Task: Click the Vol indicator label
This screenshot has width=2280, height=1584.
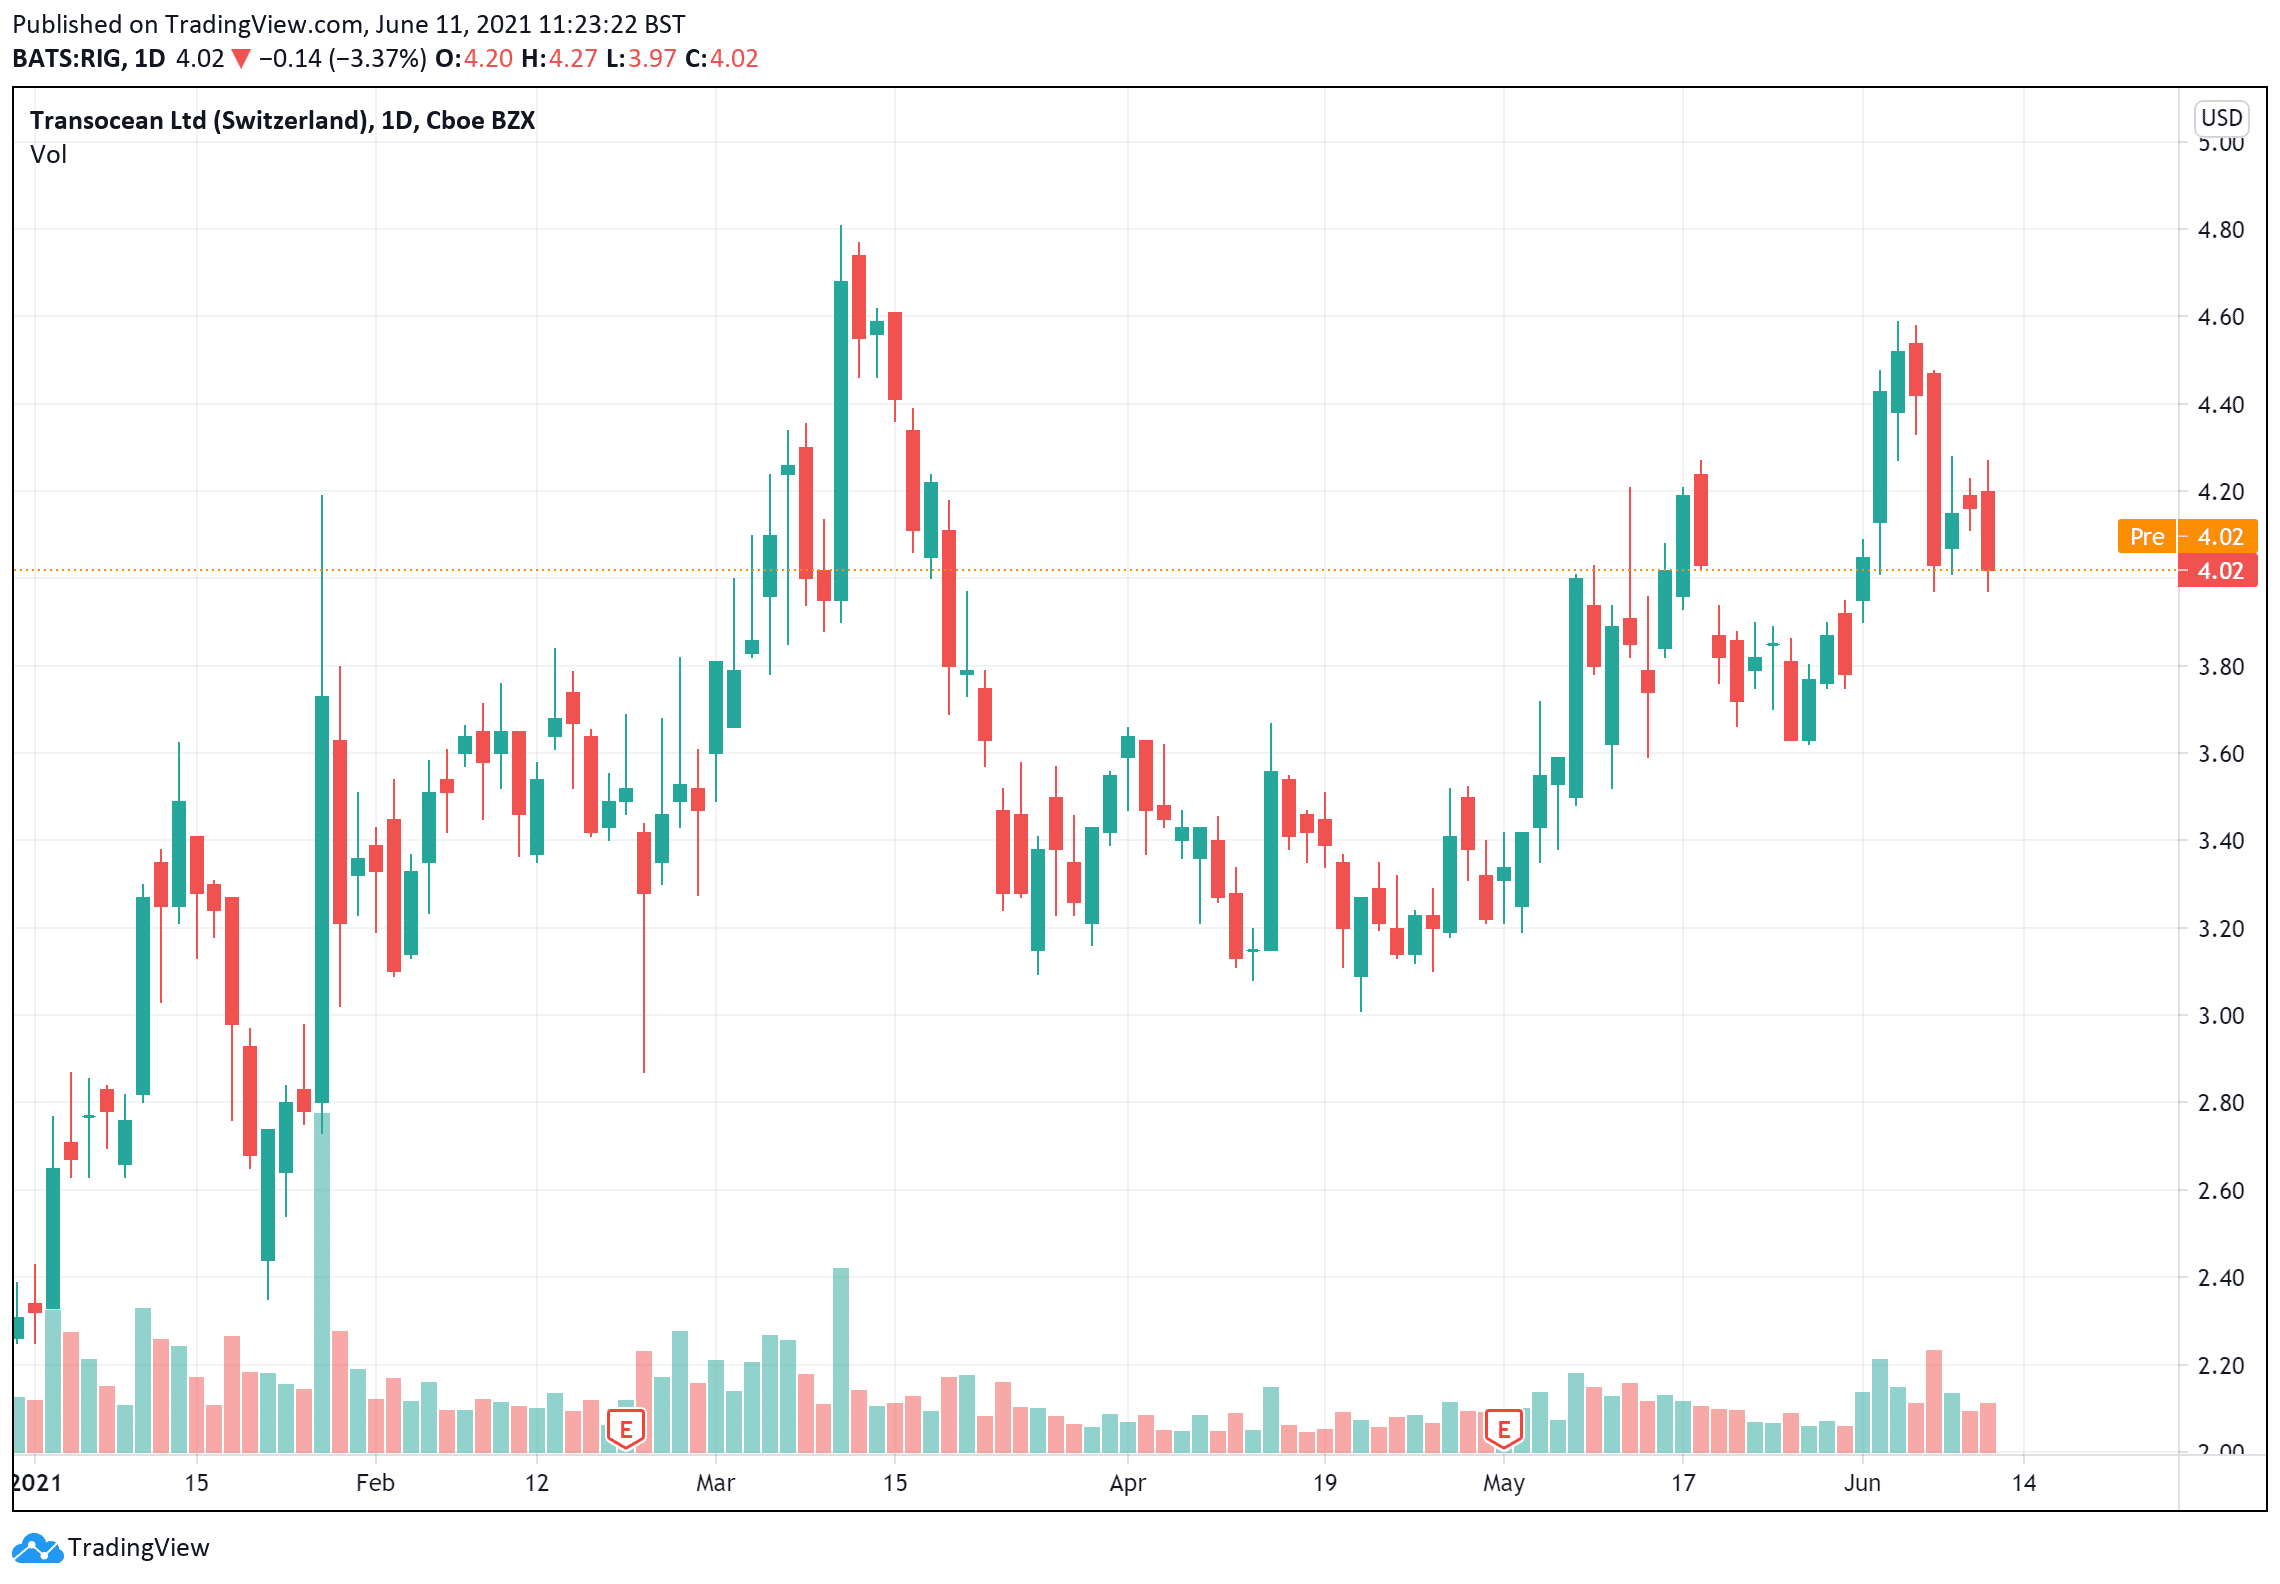Action: pyautogui.click(x=48, y=155)
